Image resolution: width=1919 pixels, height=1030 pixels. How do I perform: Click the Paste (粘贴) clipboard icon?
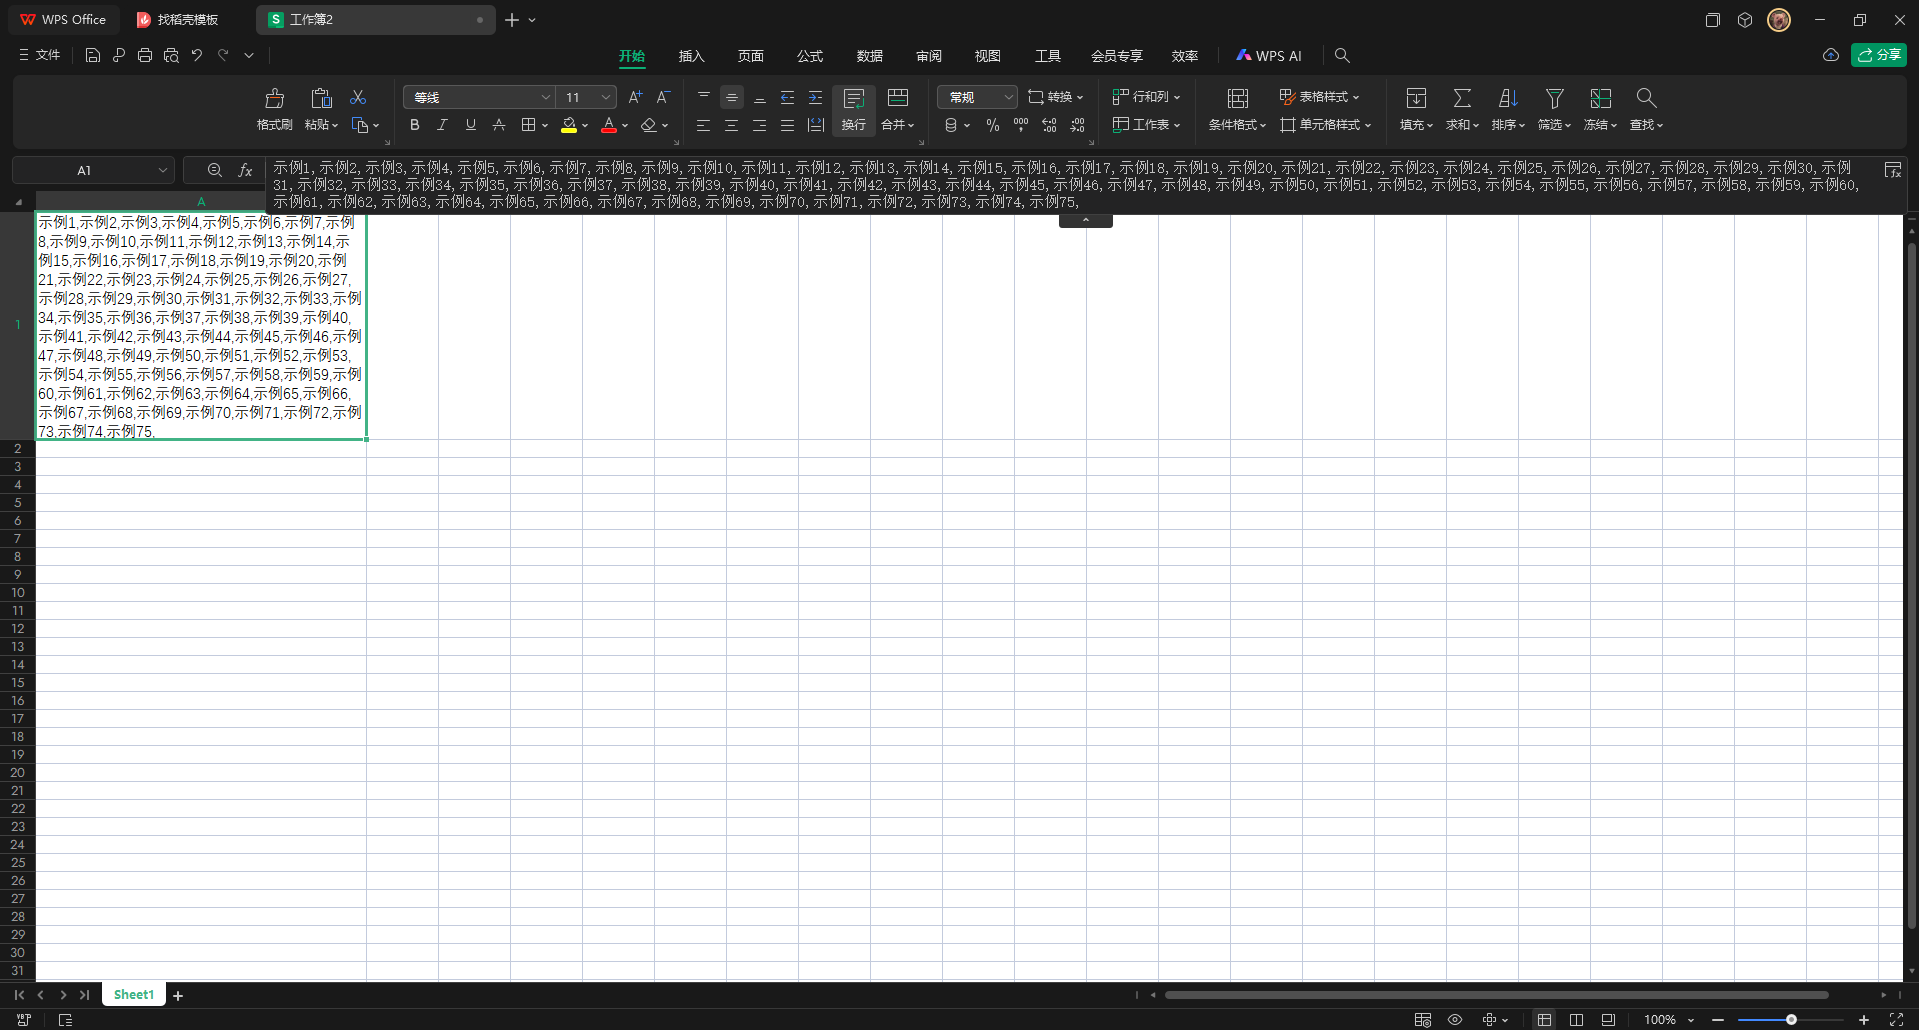(x=321, y=98)
